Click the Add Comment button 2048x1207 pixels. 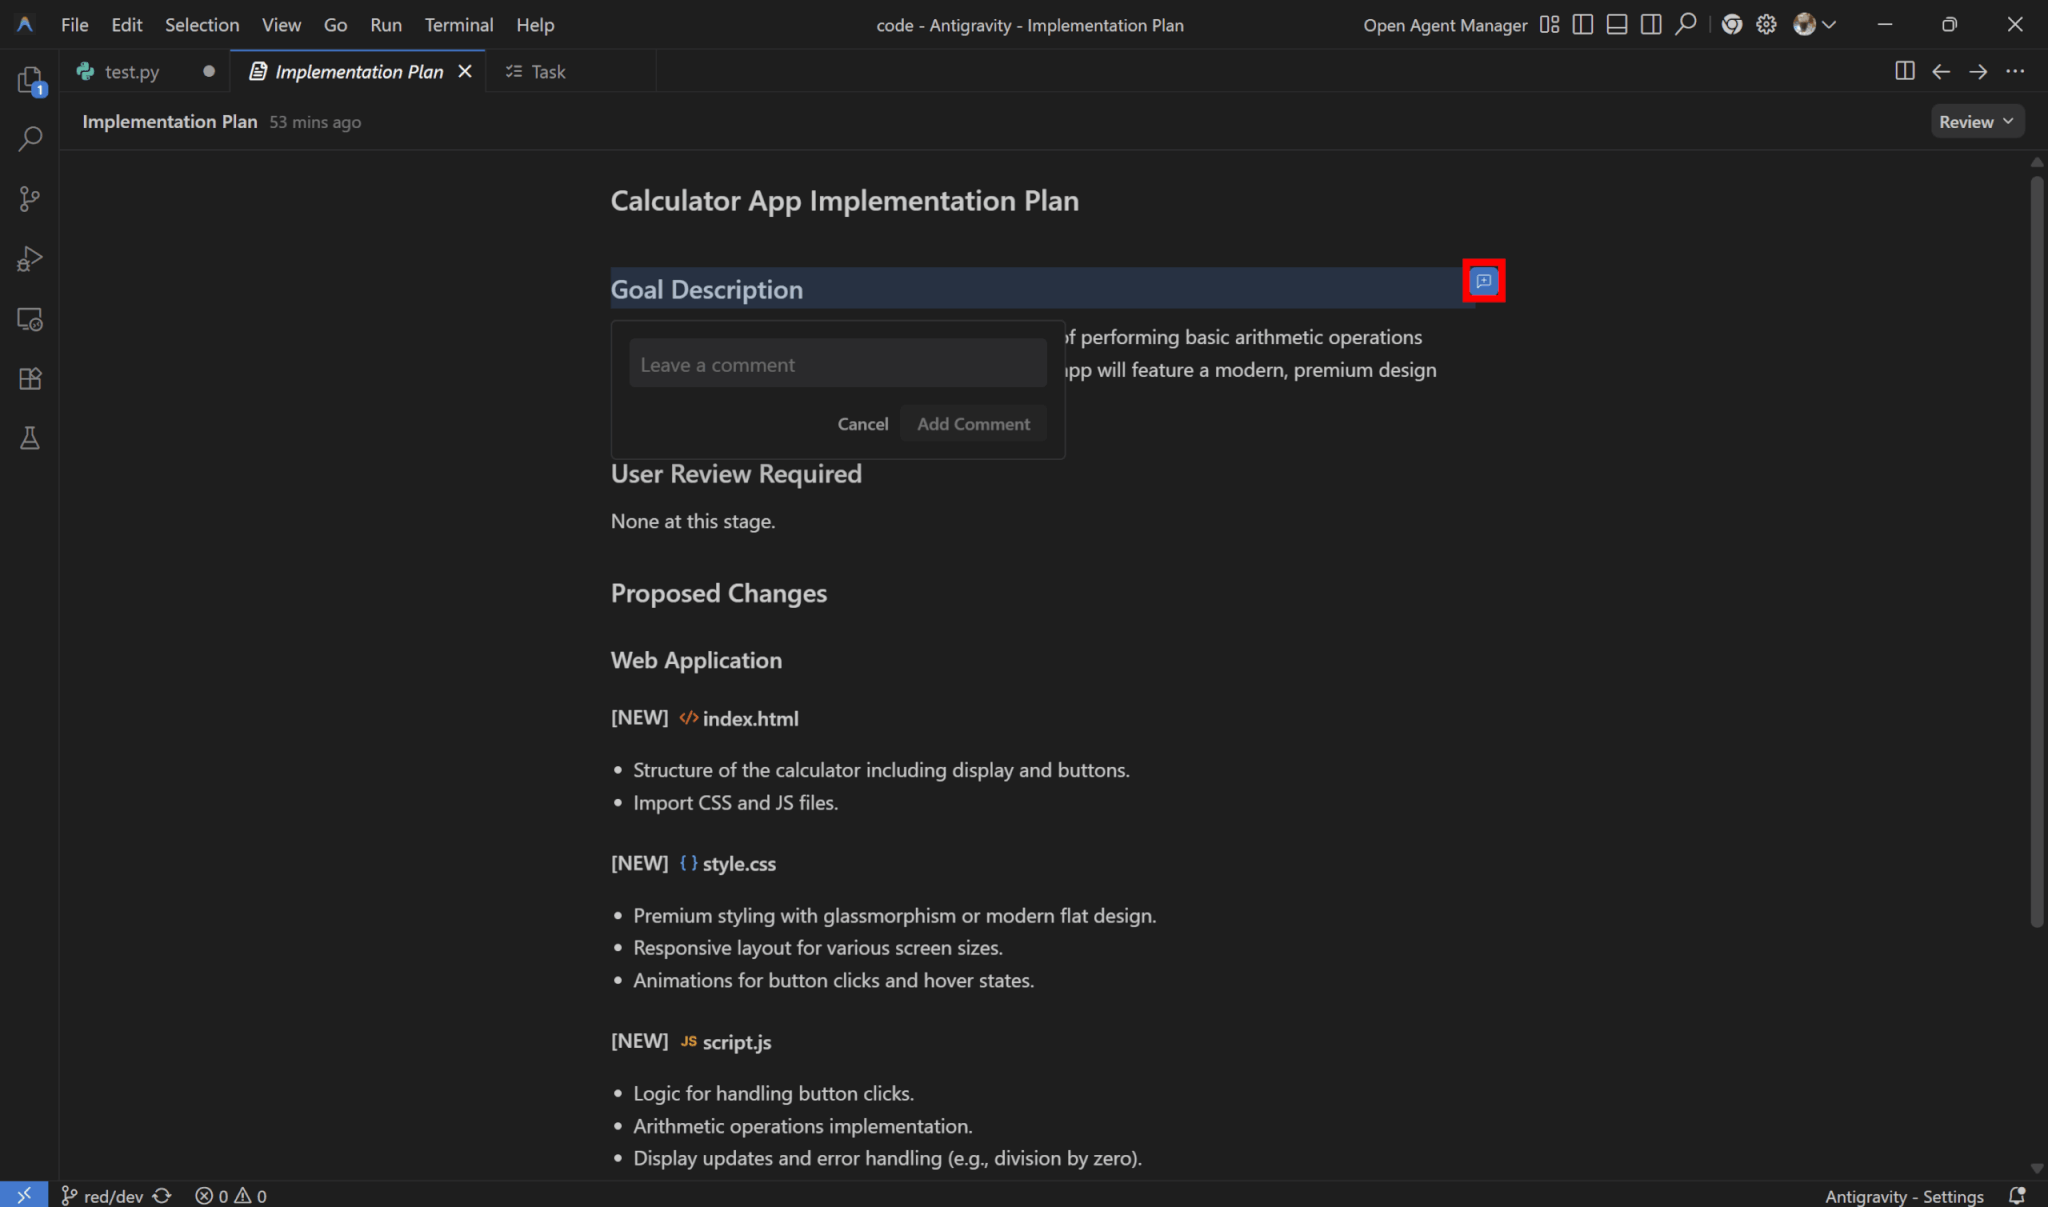click(973, 424)
